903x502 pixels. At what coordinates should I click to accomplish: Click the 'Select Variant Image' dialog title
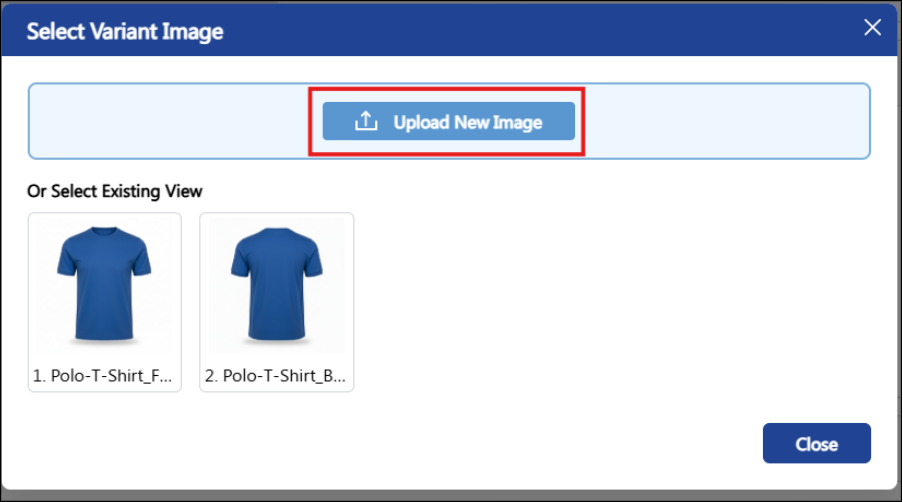pyautogui.click(x=125, y=31)
